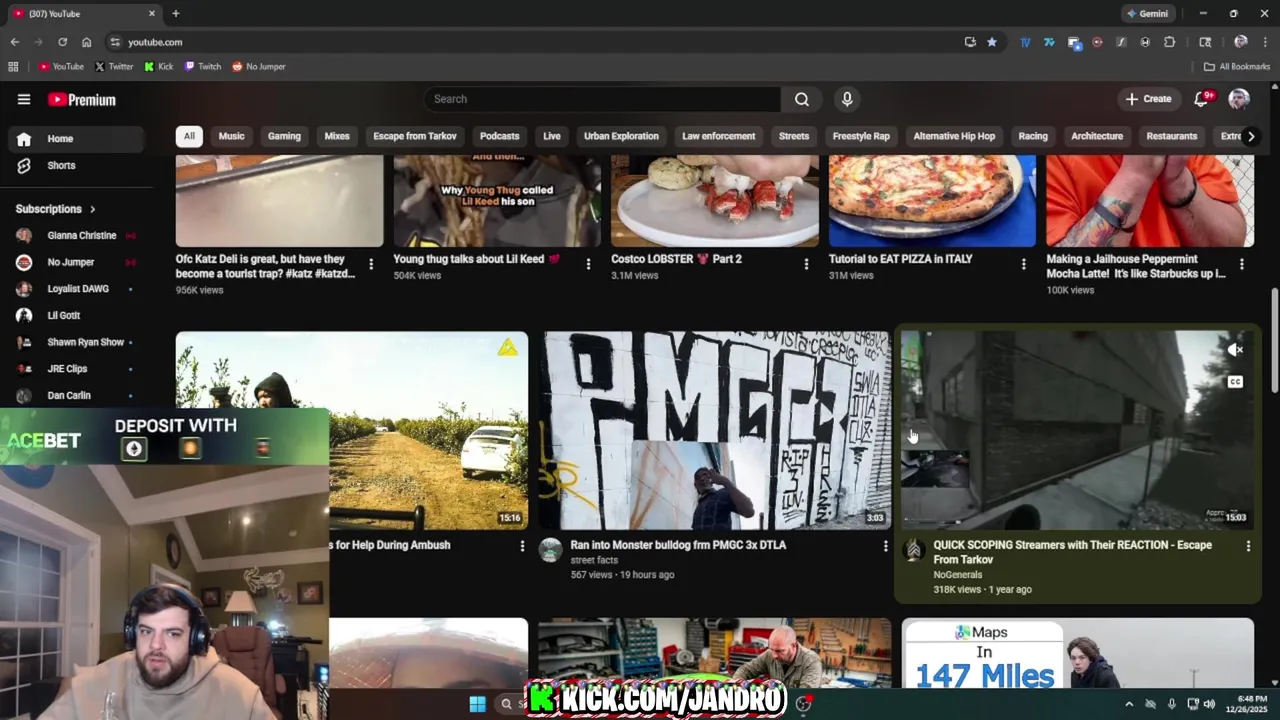
Task: Click the page vertical scrollbar
Action: 1274,340
